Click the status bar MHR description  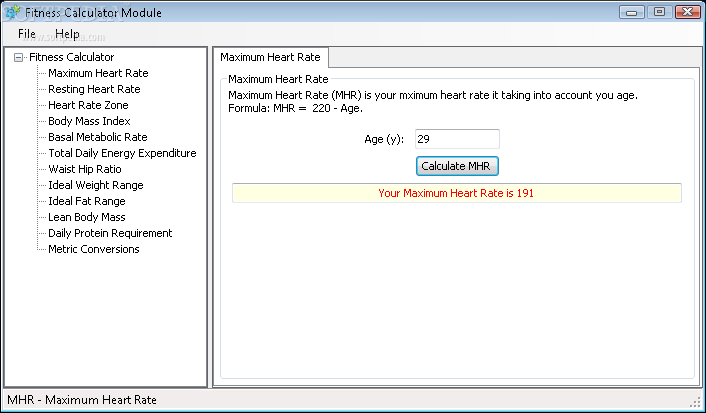click(x=82, y=400)
